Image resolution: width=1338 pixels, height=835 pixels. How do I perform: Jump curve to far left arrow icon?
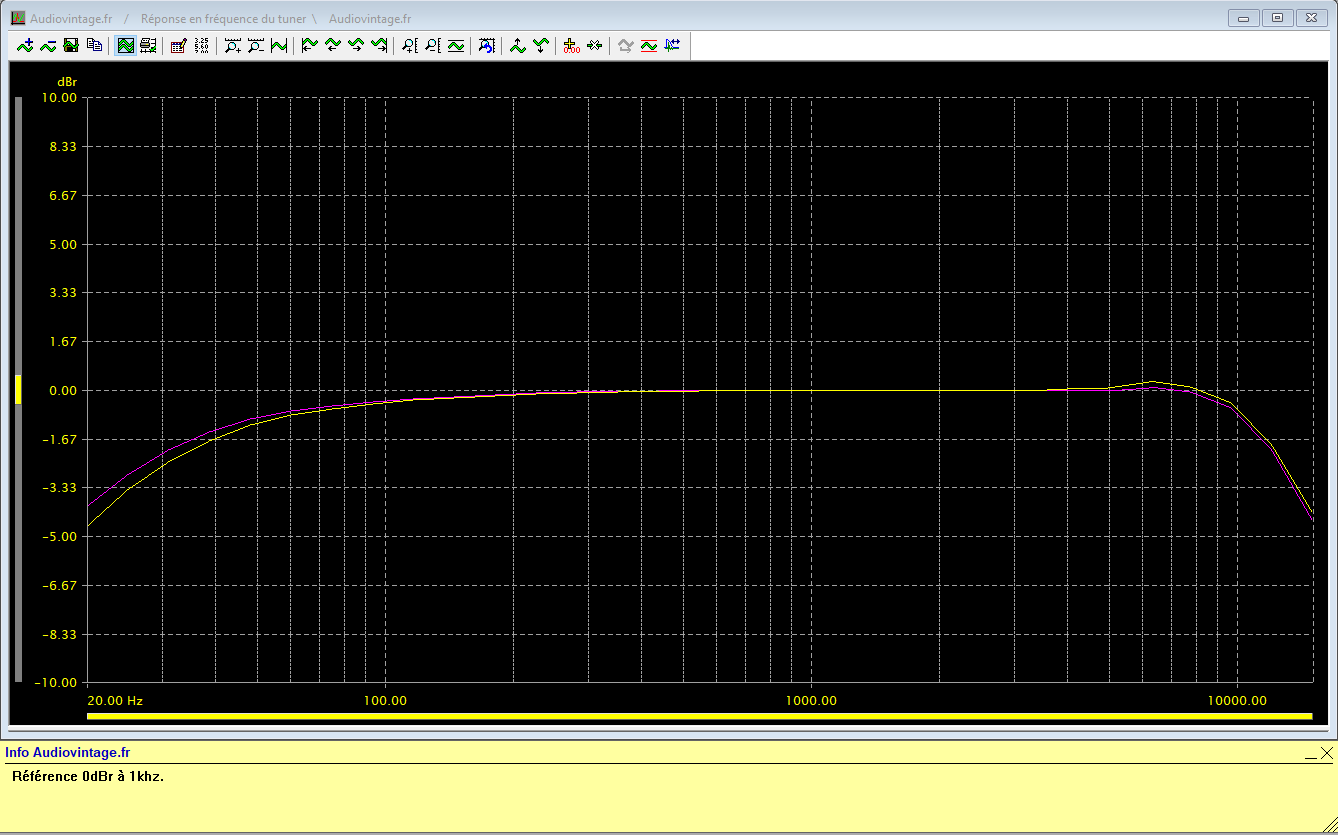[309, 45]
